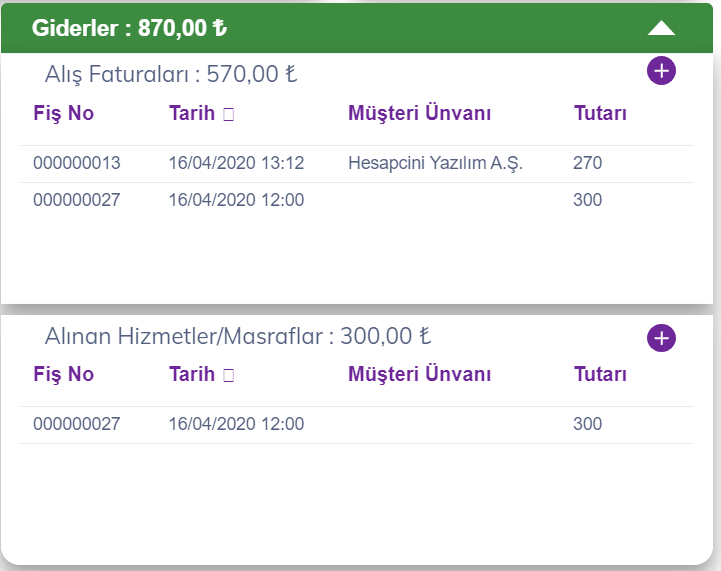
Task: Click Fiş No header in Alınan Hizmetler table
Action: [63, 374]
